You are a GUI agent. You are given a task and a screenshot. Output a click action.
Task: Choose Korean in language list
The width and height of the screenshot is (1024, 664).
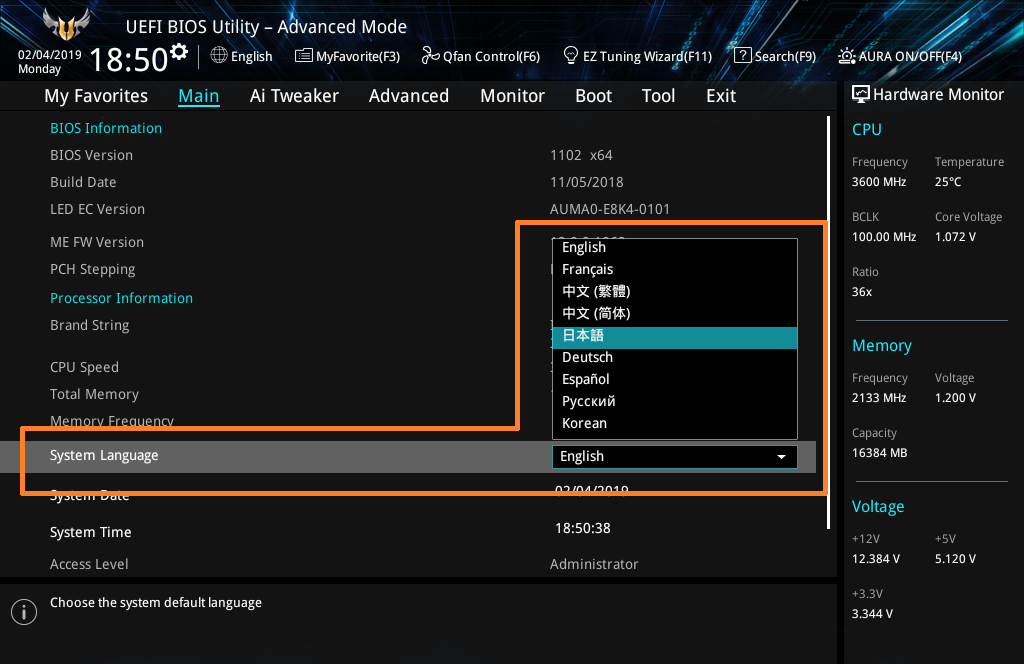675,423
